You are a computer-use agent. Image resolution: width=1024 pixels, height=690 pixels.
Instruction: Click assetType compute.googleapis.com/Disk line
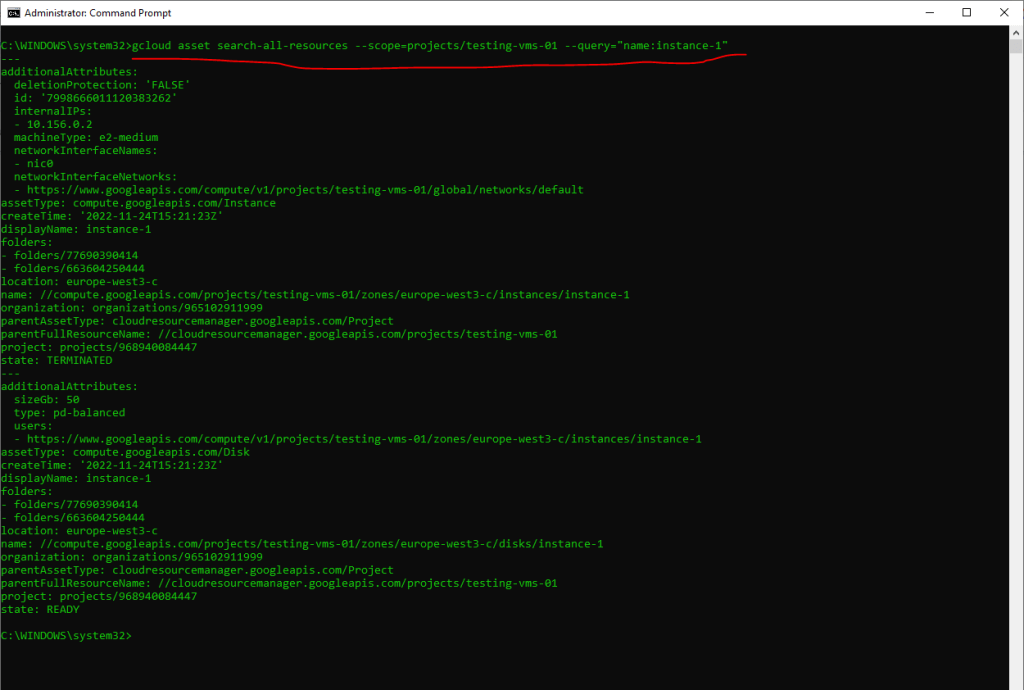pos(125,452)
